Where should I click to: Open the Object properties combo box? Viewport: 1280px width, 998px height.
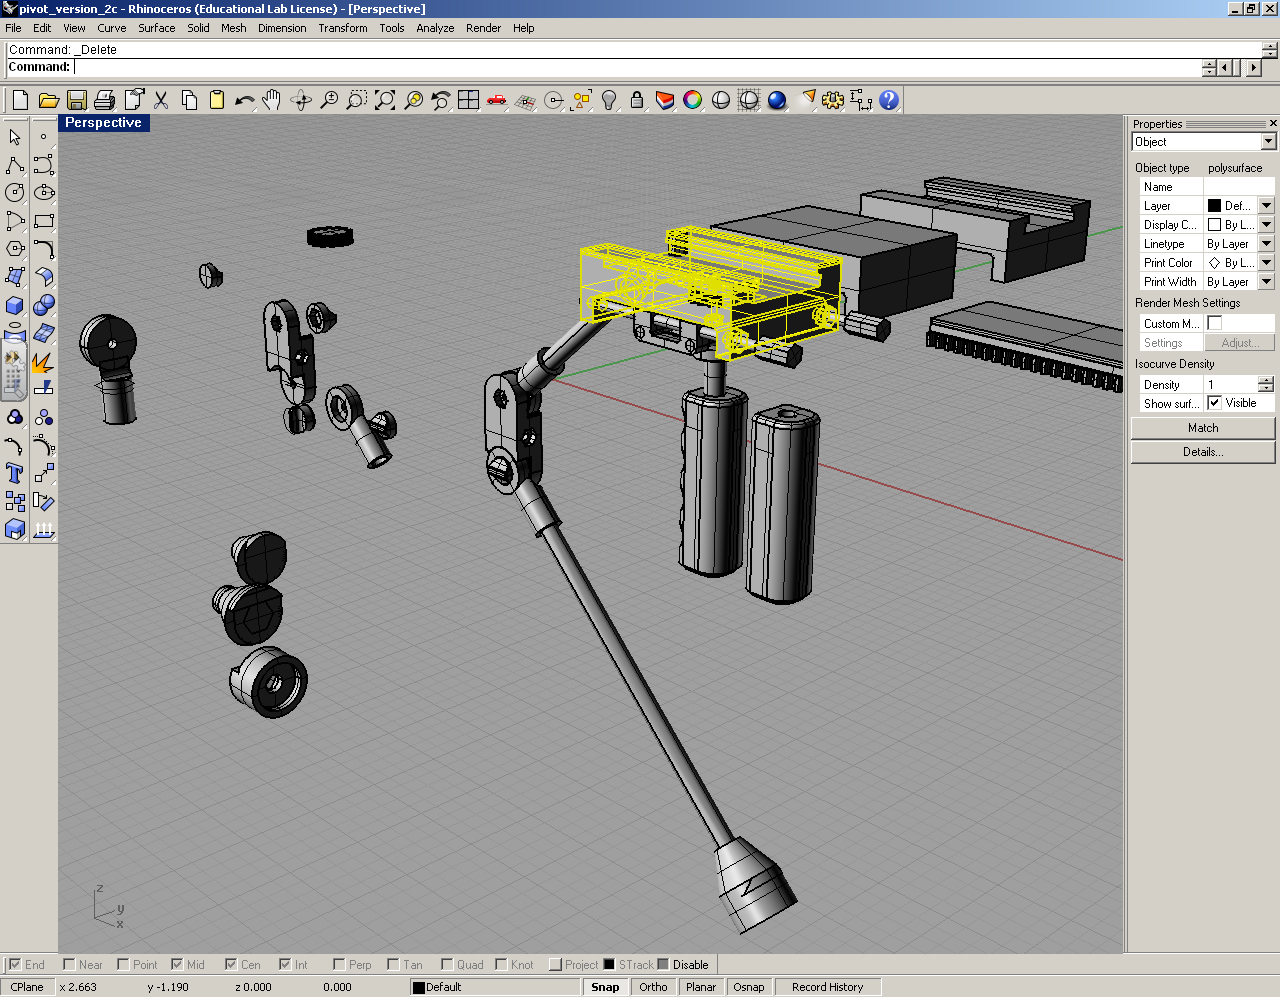click(x=1204, y=142)
